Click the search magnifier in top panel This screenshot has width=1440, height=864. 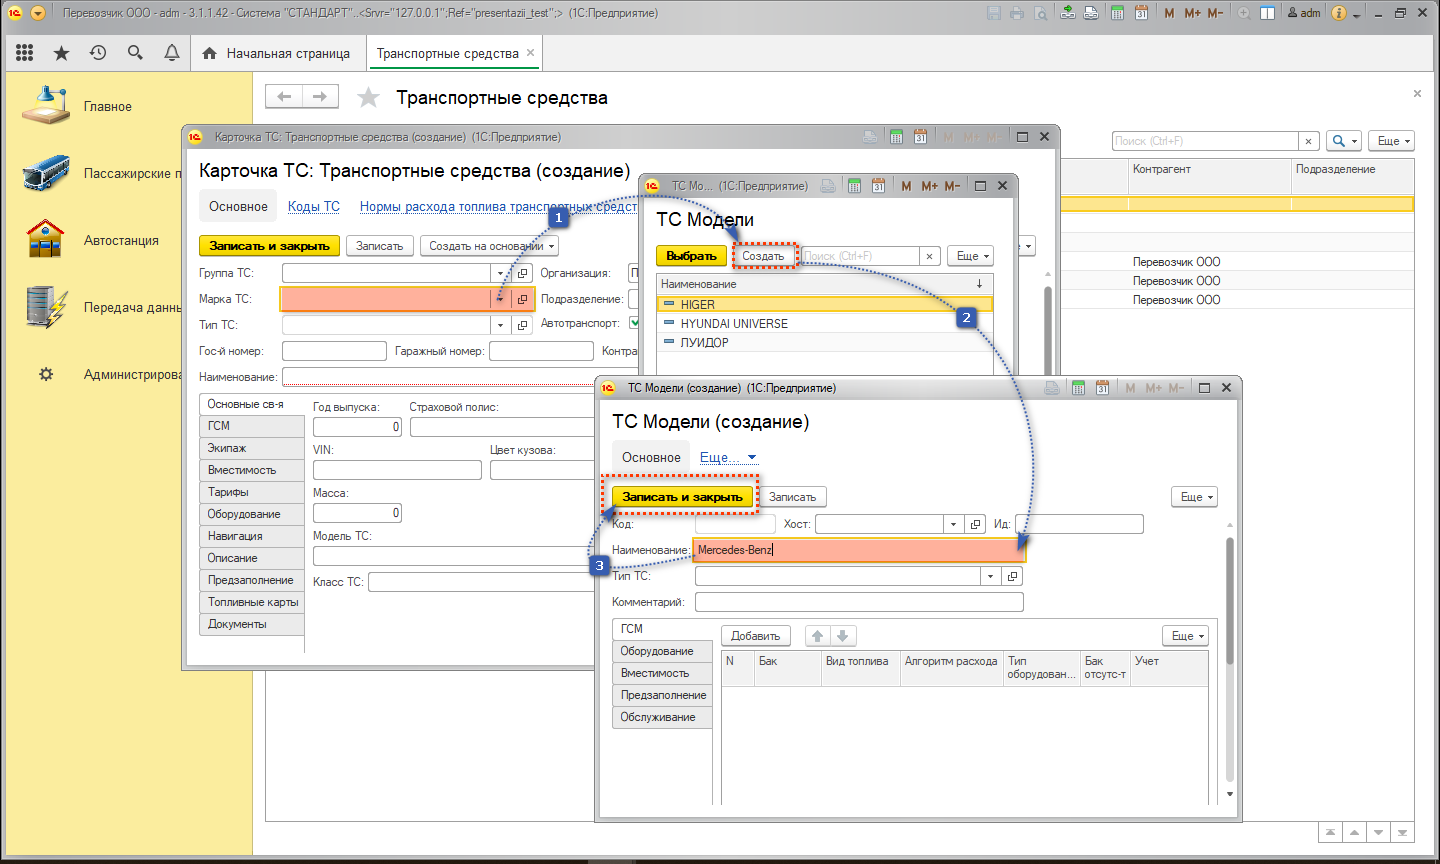(x=135, y=53)
